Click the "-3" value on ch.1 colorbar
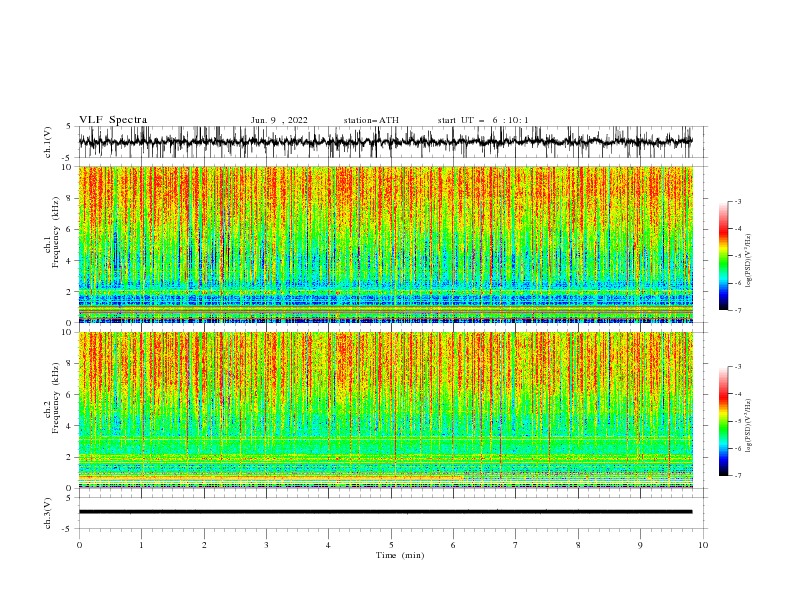The width and height of the screenshot is (792, 612). (737, 201)
